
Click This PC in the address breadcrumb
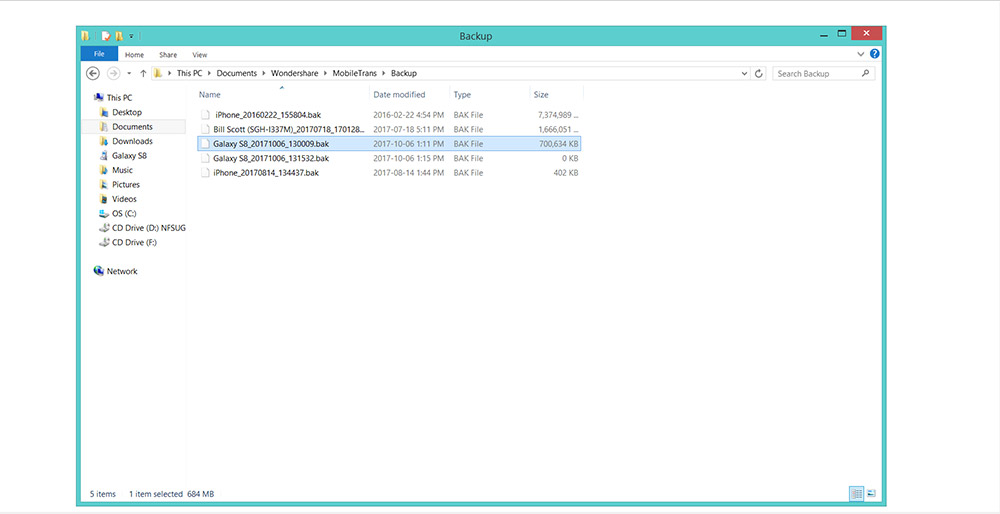(x=189, y=73)
